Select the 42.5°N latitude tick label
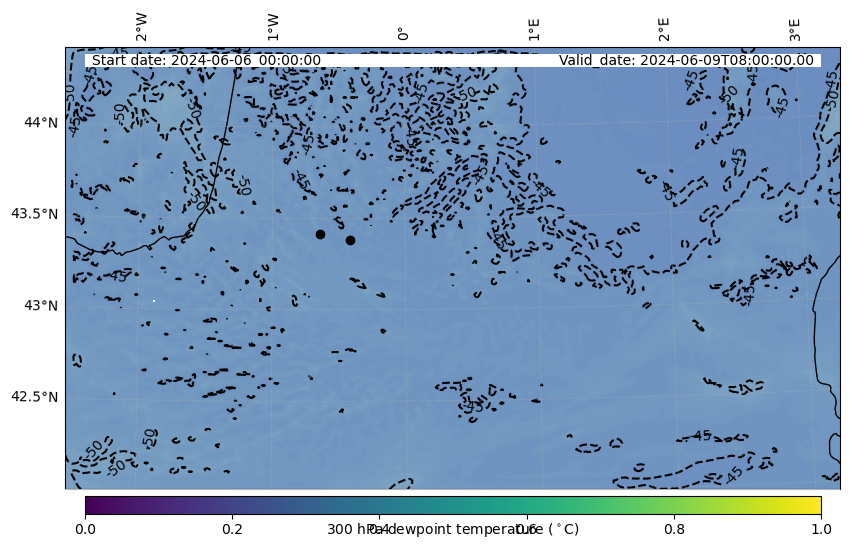Viewport: 850px width, 557px height. point(34,397)
